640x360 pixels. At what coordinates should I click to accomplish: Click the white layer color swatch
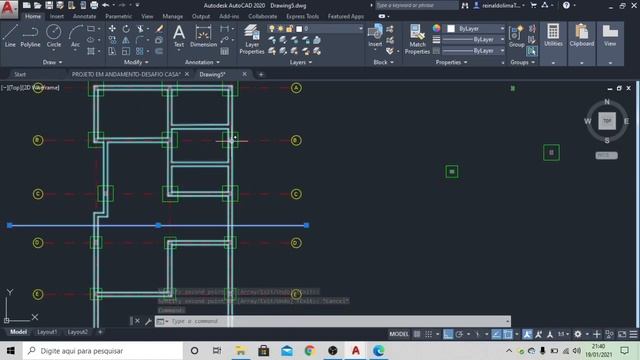coord(299,29)
